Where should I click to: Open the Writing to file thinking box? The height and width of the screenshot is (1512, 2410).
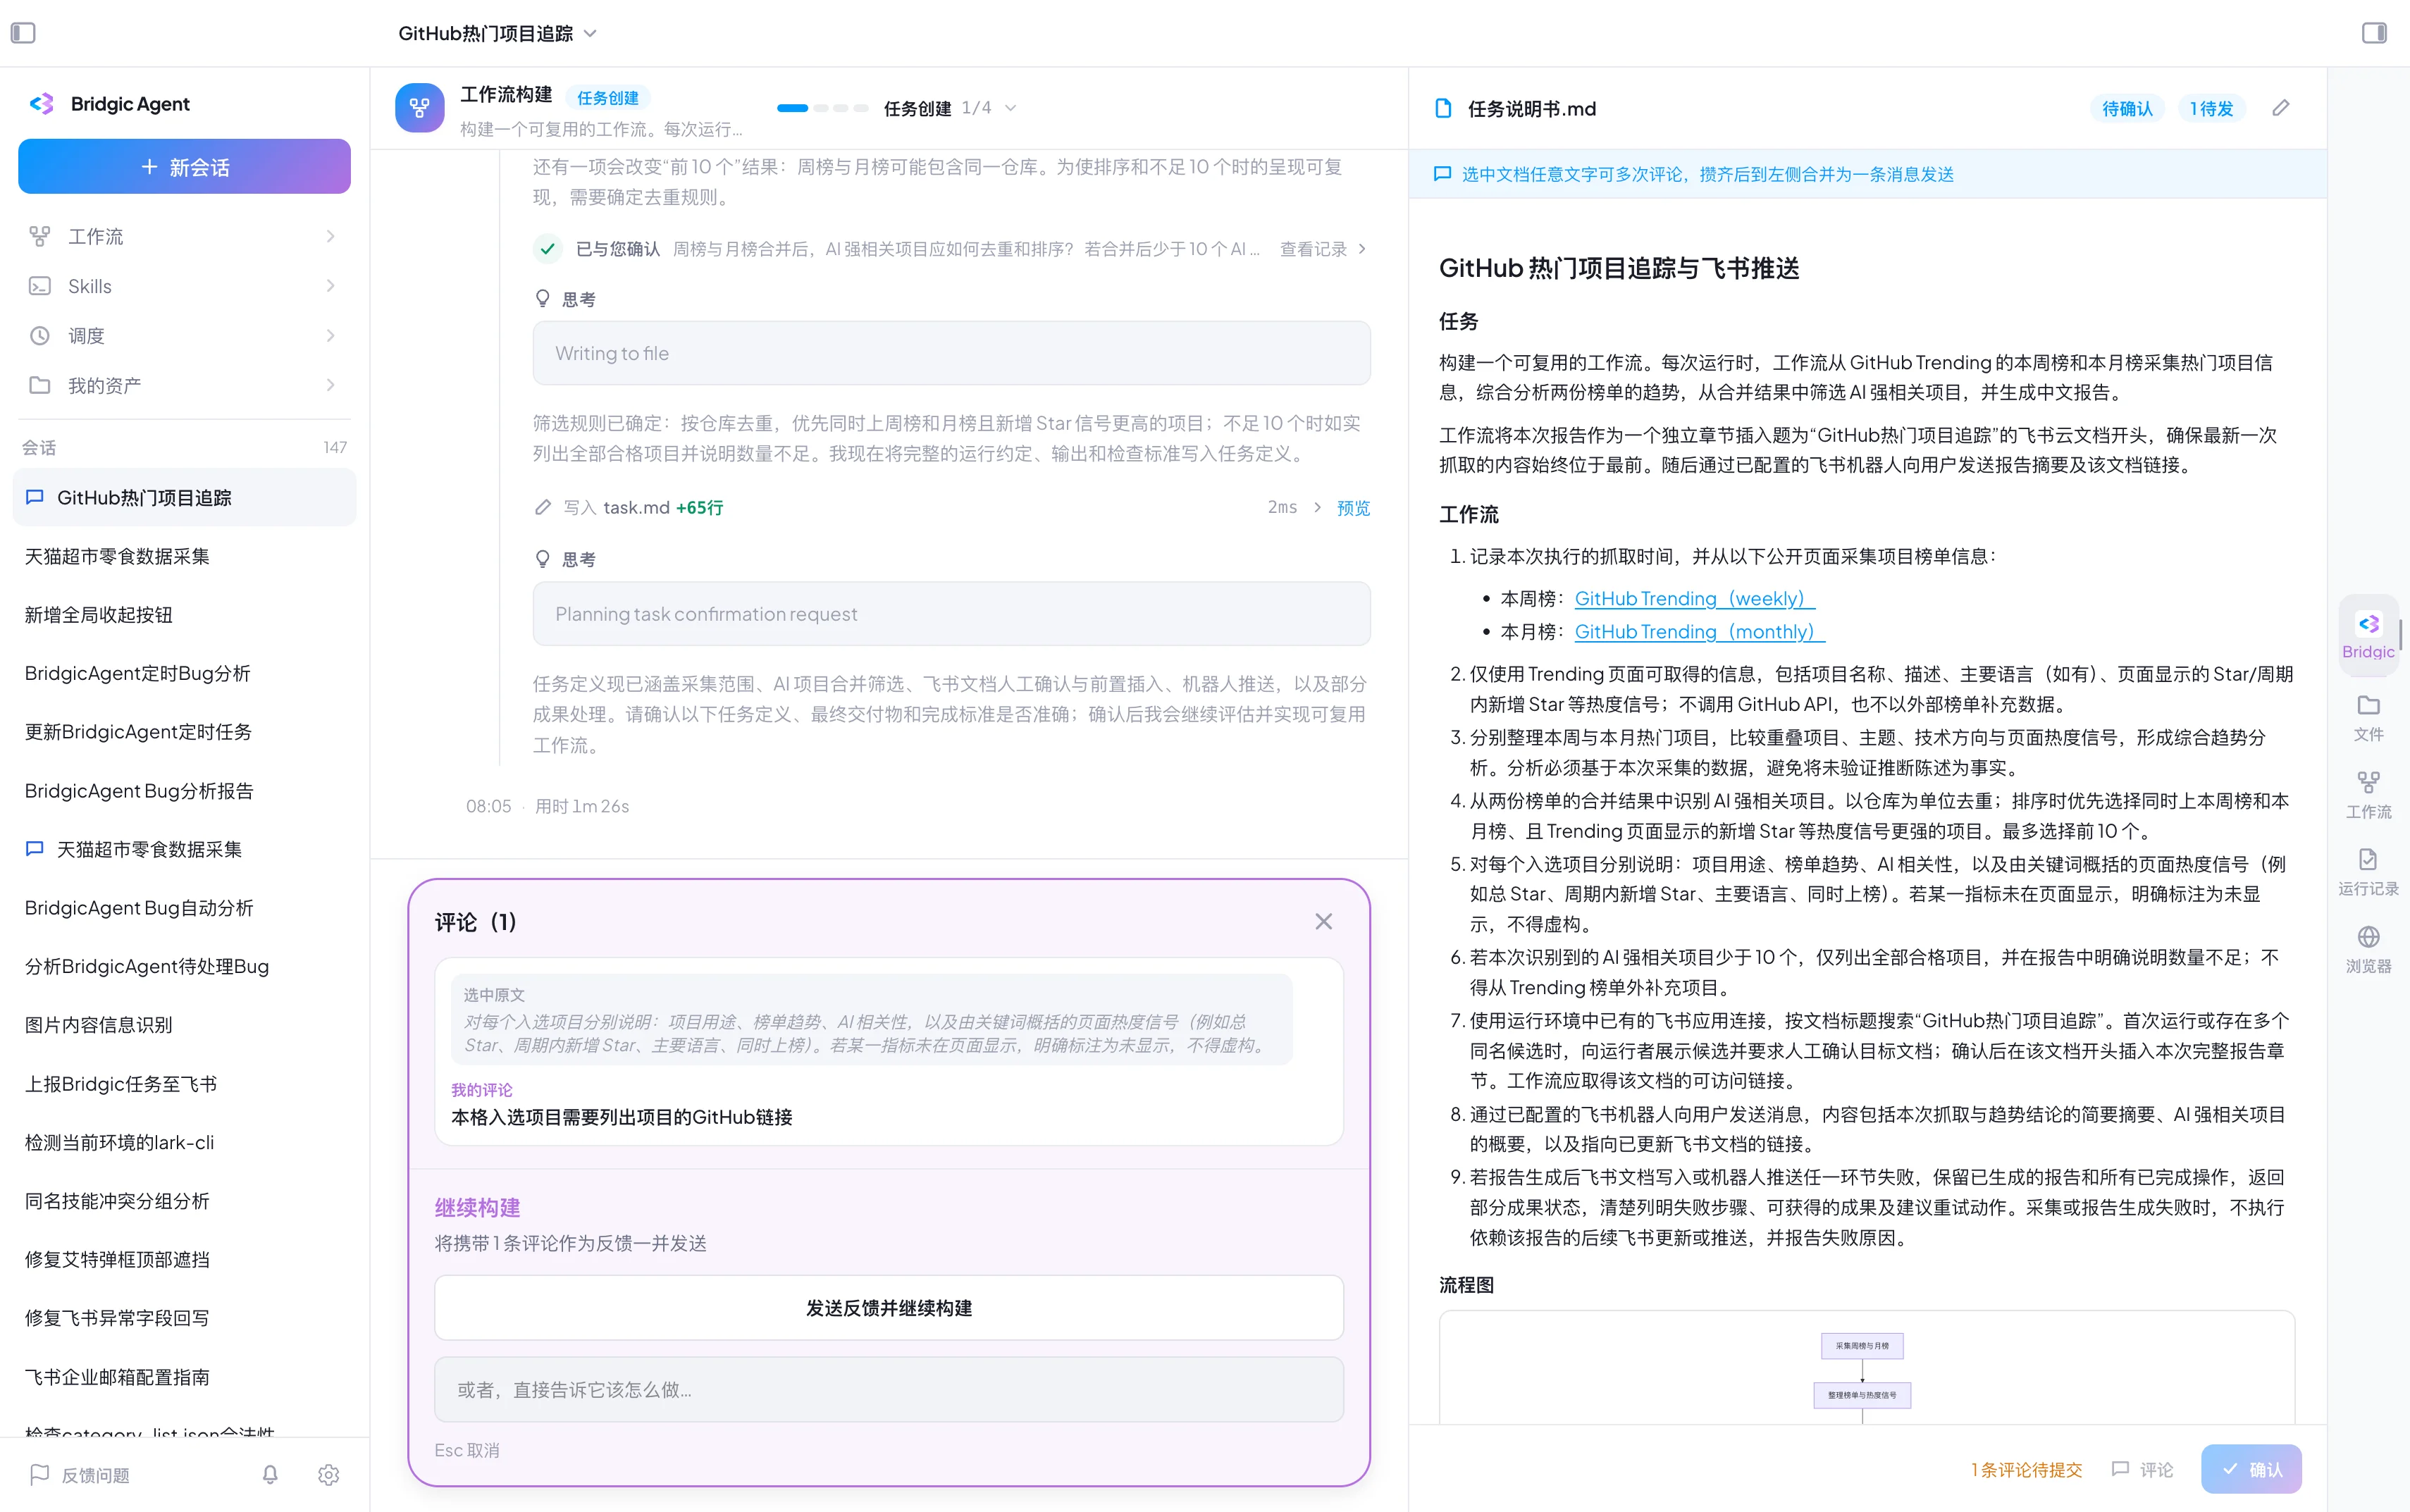(951, 353)
